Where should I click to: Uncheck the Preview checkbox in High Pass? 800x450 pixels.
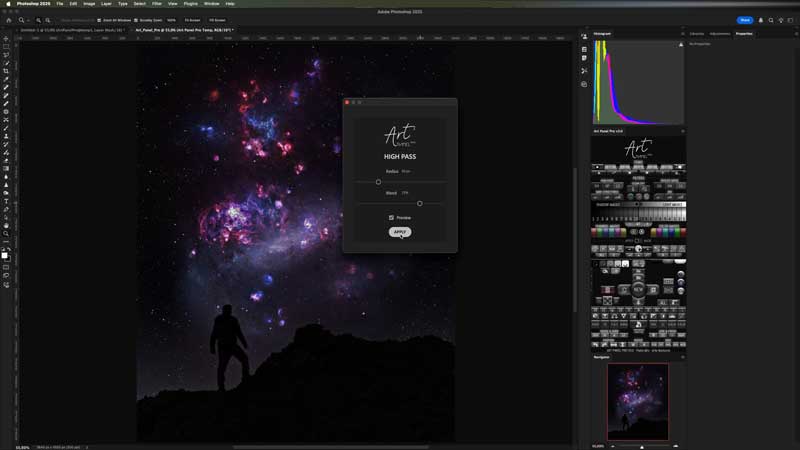[x=391, y=217]
